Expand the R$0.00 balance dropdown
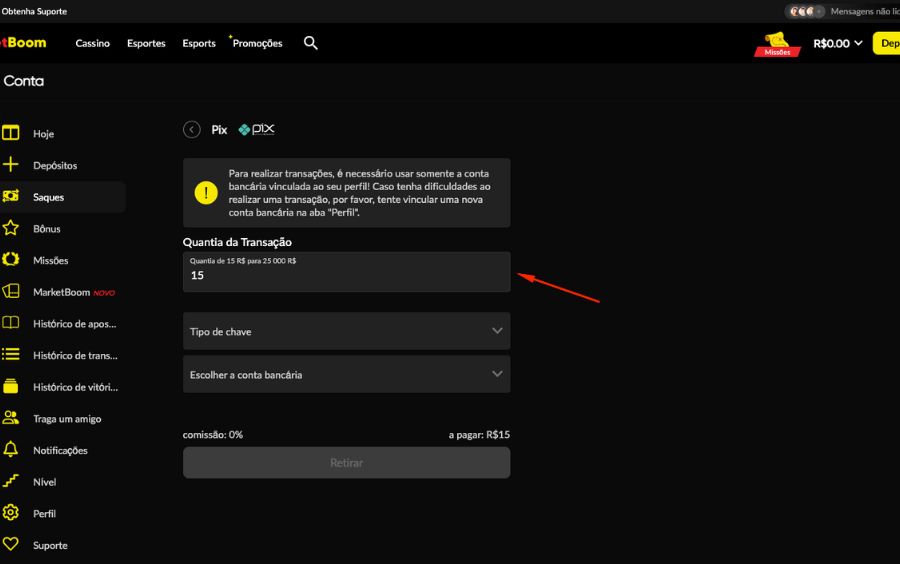The width and height of the screenshot is (900, 564). pos(837,44)
